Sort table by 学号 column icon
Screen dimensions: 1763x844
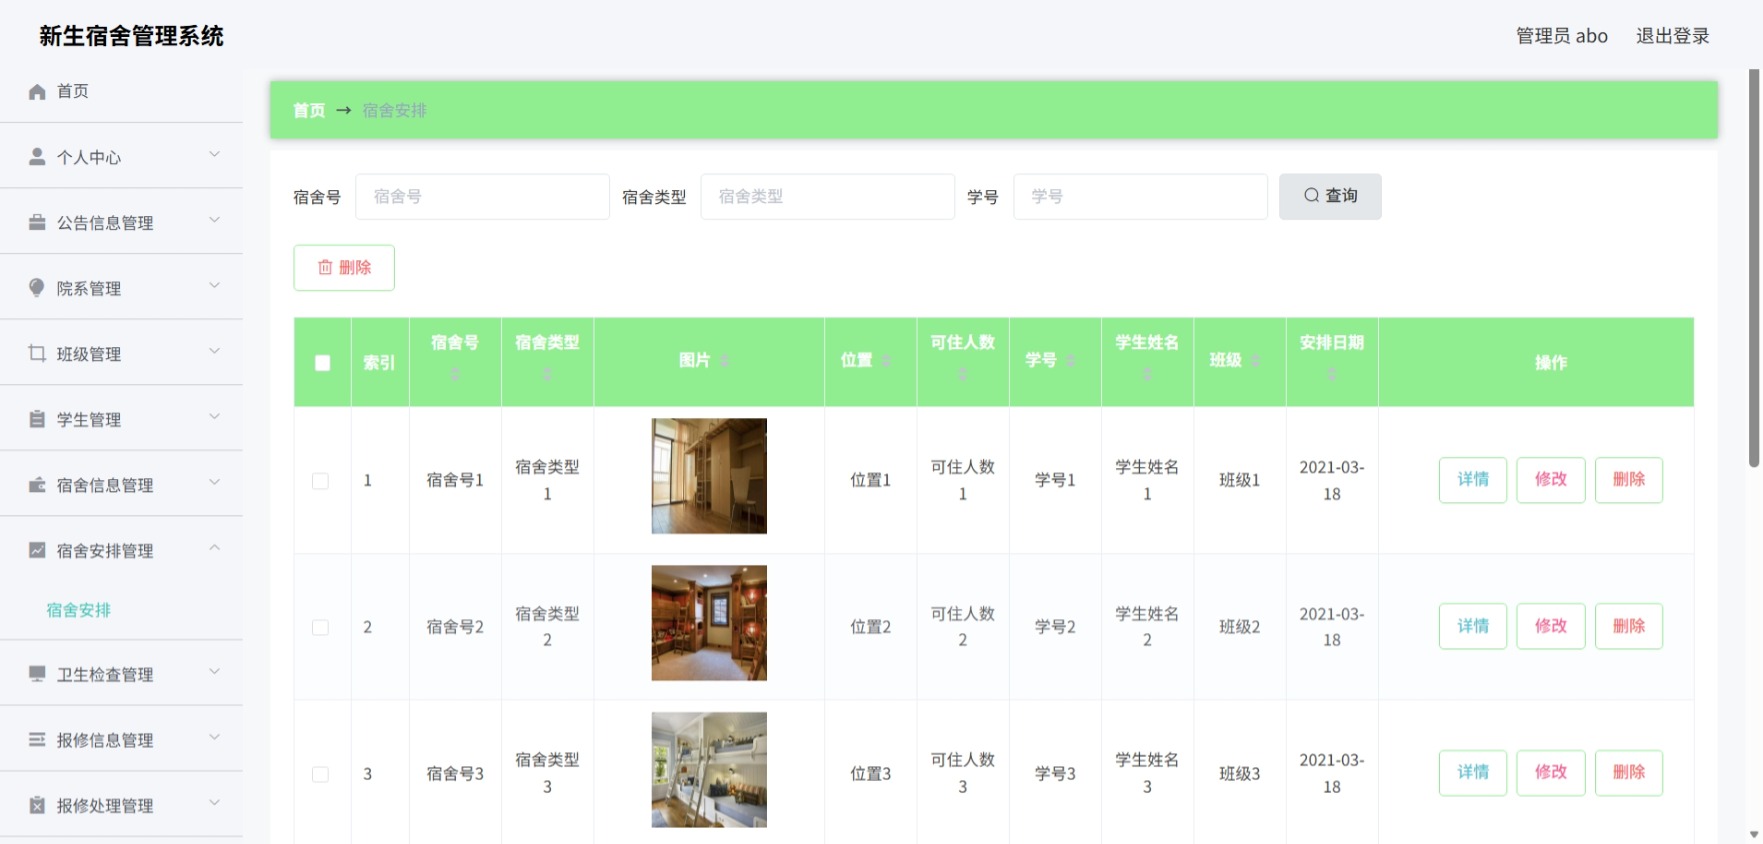coord(1071,360)
